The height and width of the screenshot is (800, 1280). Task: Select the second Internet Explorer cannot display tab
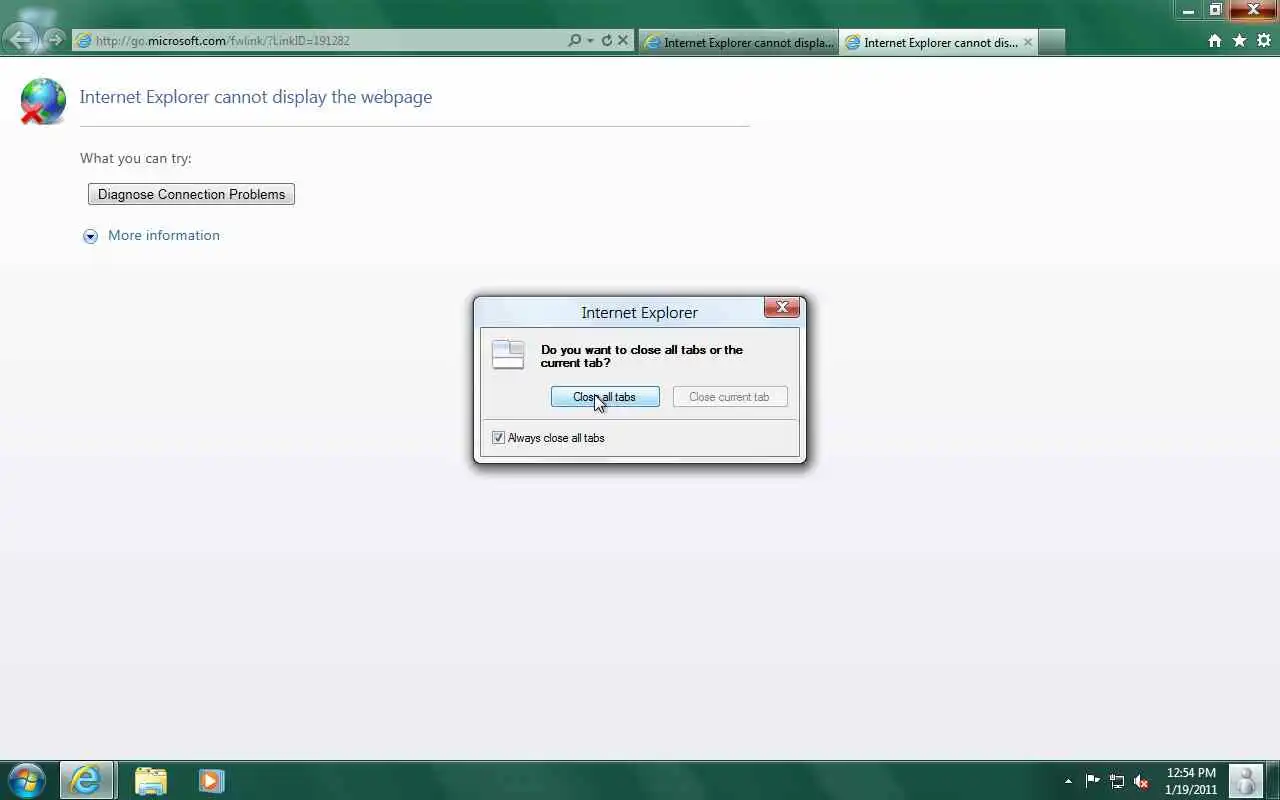click(x=930, y=42)
